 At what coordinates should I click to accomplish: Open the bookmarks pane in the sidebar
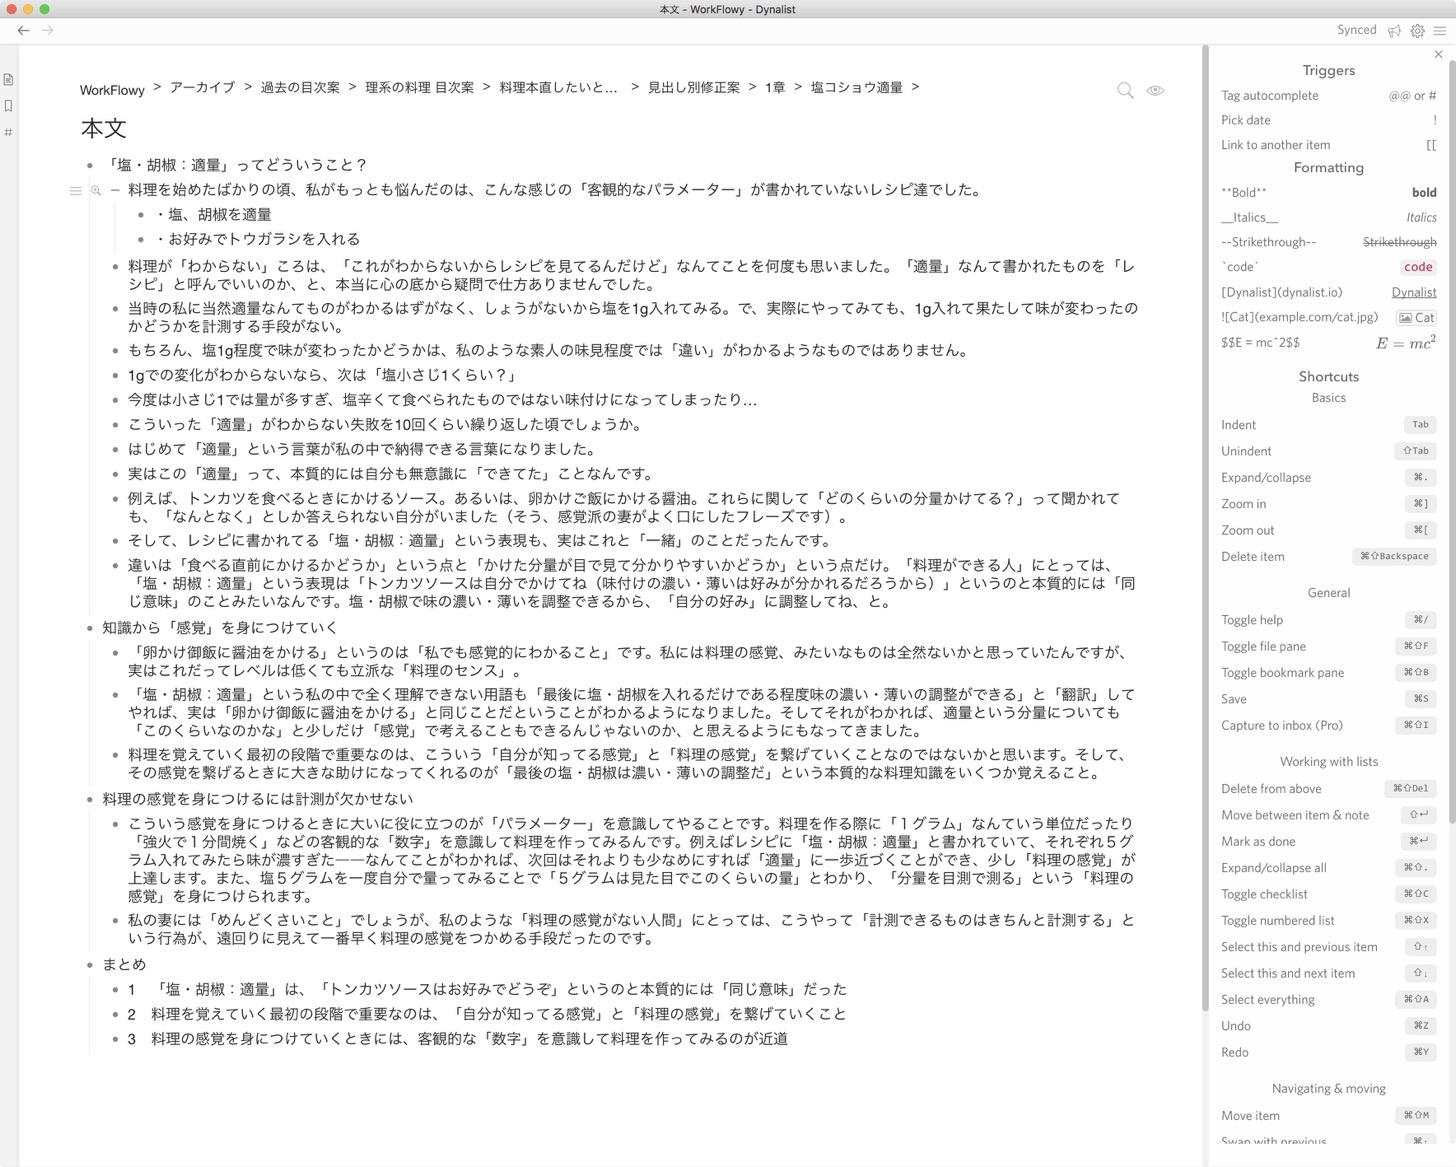coord(9,105)
